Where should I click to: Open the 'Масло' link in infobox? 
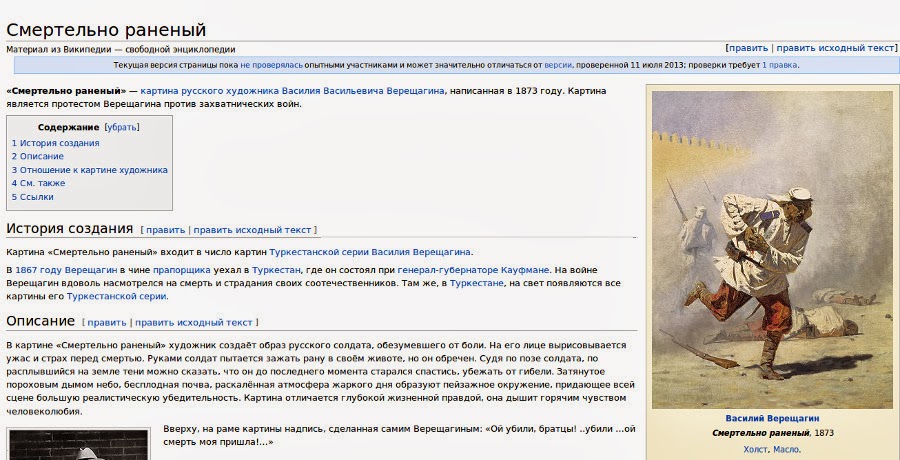787,450
